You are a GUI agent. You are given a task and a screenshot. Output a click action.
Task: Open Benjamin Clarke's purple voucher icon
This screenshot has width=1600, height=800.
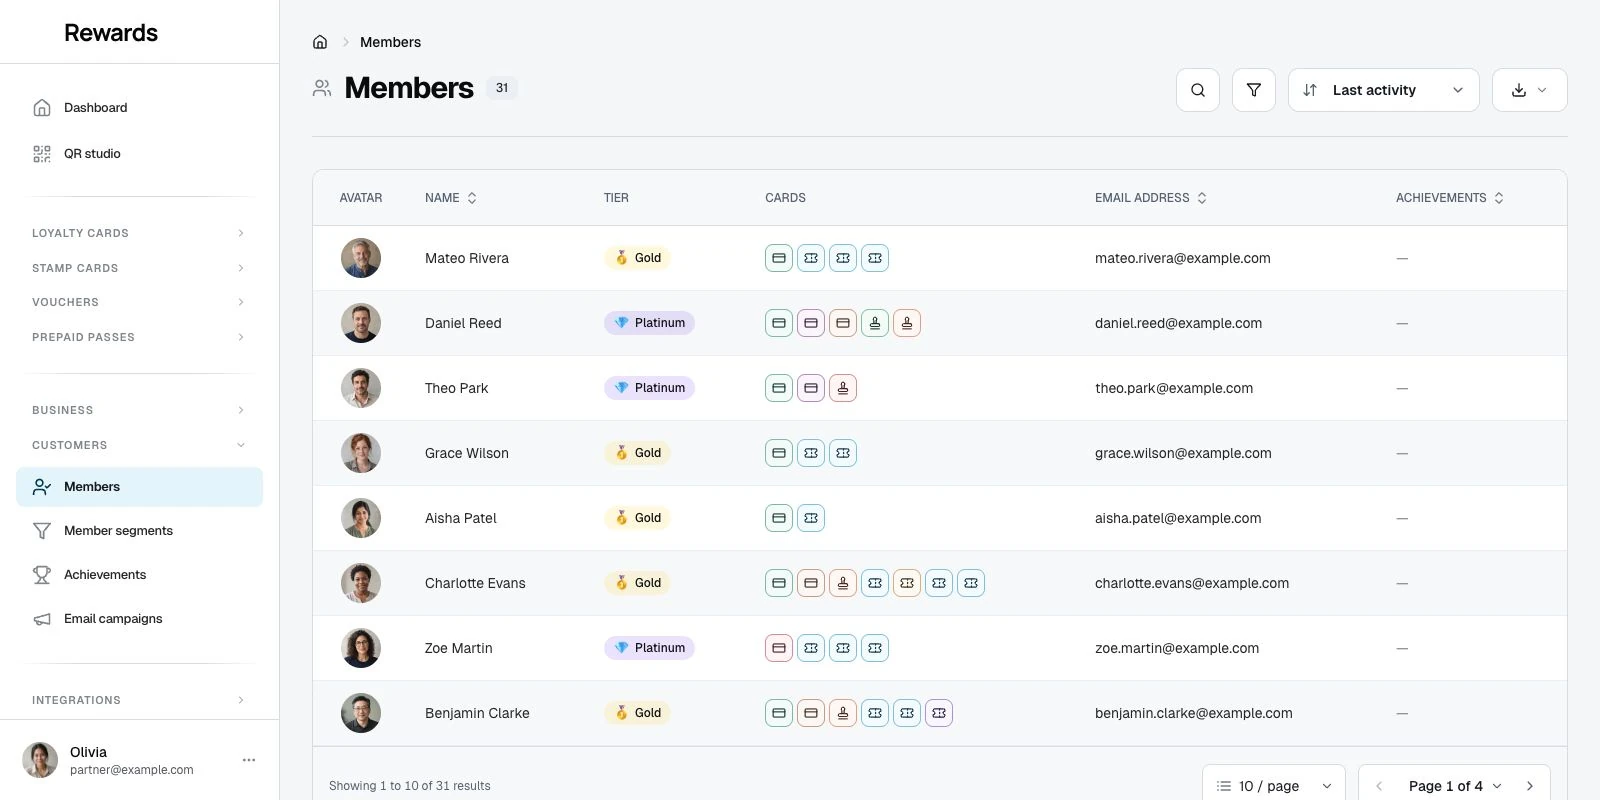pos(939,713)
